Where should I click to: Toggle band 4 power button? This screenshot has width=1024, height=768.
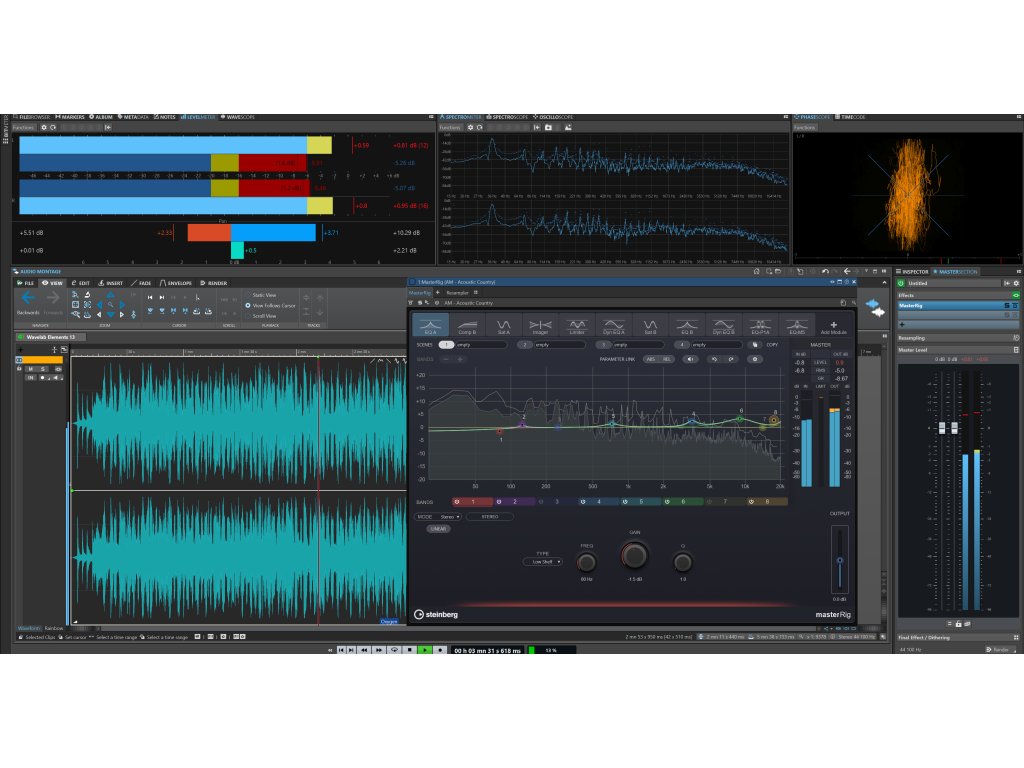583,502
